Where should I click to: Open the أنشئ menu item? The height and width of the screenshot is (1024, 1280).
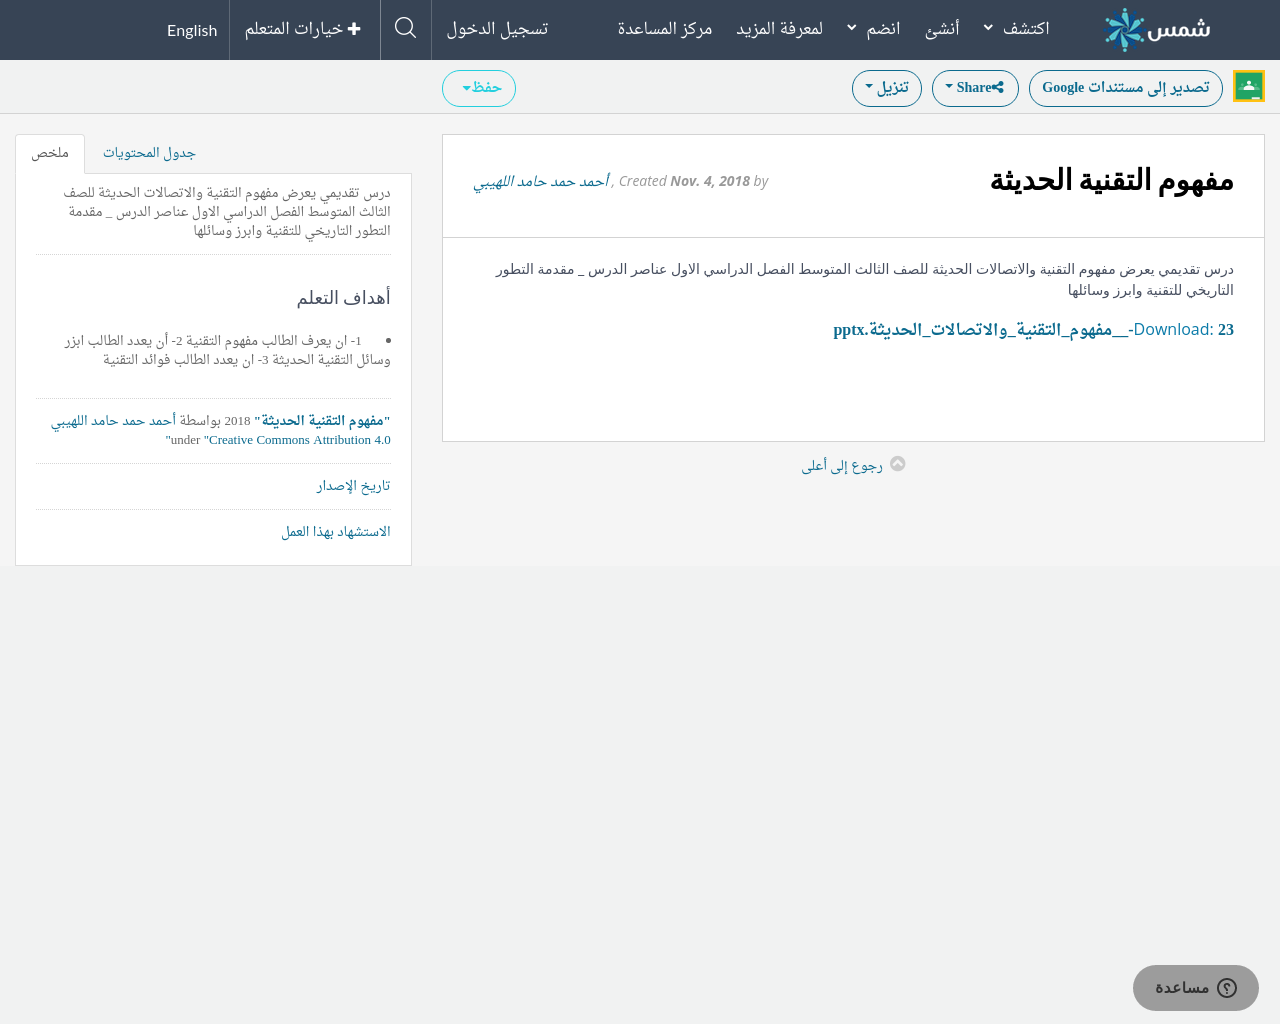pyautogui.click(x=942, y=29)
